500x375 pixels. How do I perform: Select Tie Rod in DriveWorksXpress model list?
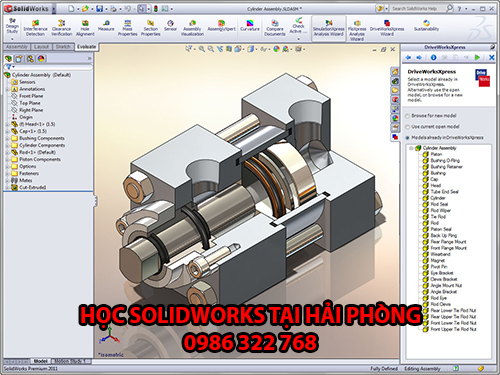(438, 217)
